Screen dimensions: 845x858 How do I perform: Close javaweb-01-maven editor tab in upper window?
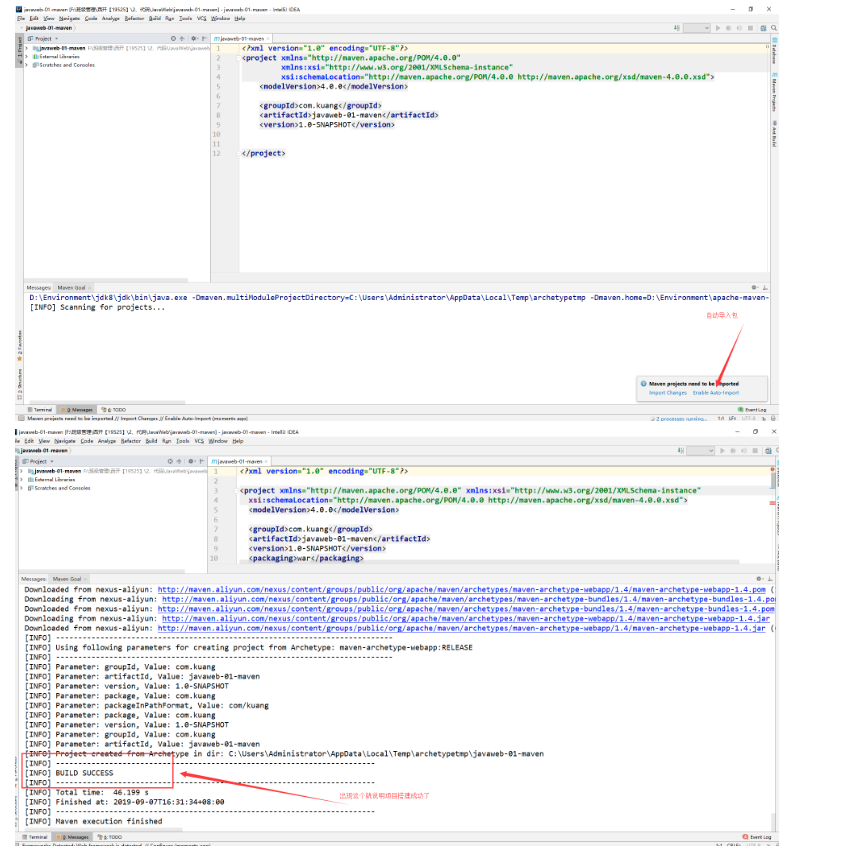click(x=267, y=39)
